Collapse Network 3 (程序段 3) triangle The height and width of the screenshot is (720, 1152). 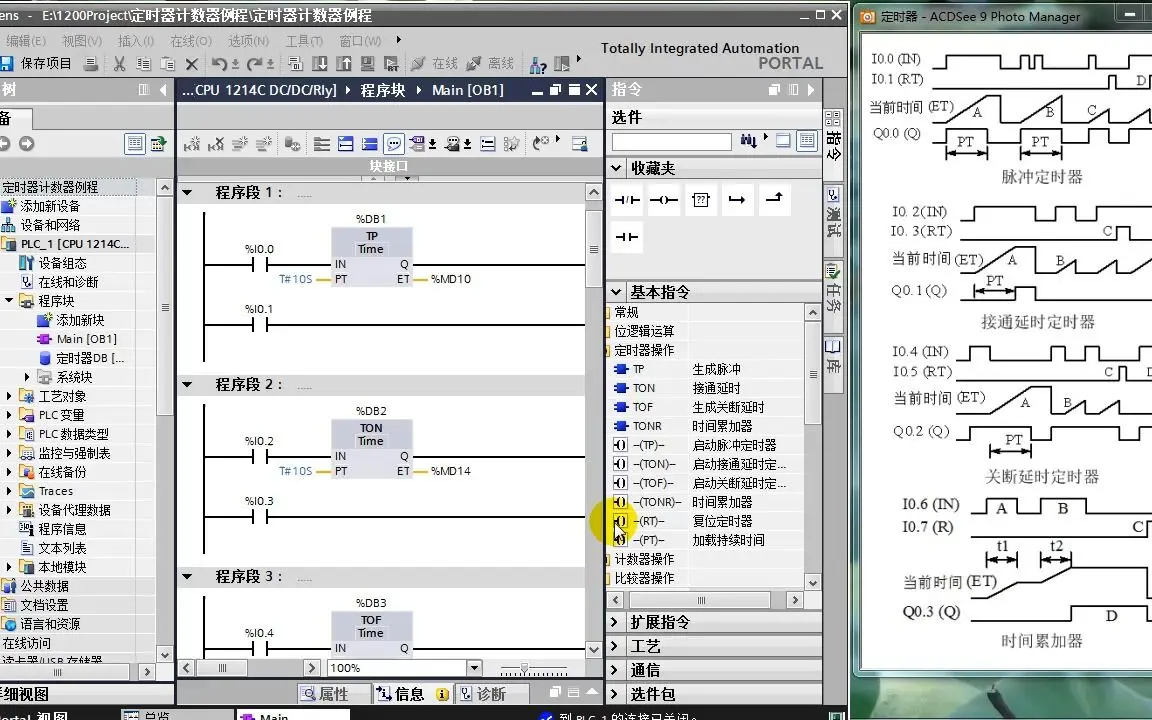pos(187,577)
